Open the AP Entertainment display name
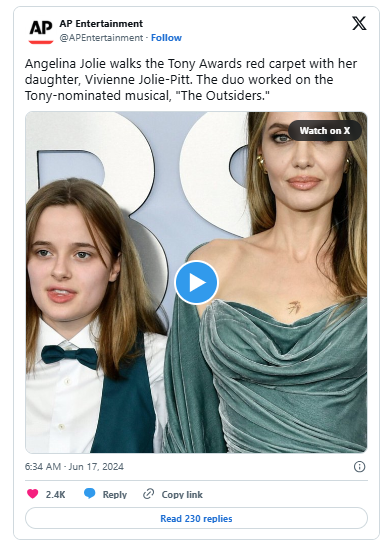 point(101,24)
